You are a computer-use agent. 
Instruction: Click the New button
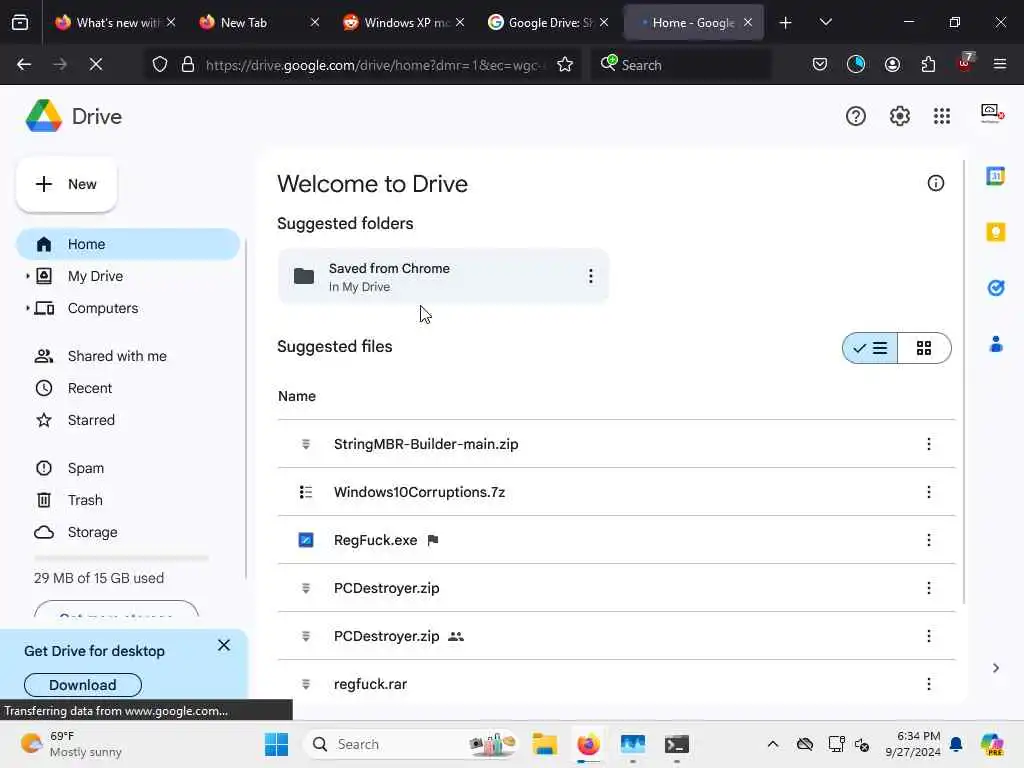(x=67, y=184)
